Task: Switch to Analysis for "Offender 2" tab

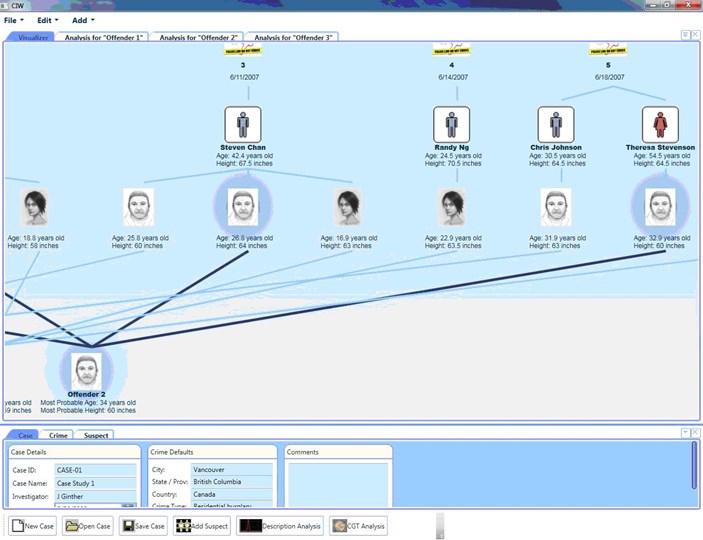Action: [198, 37]
